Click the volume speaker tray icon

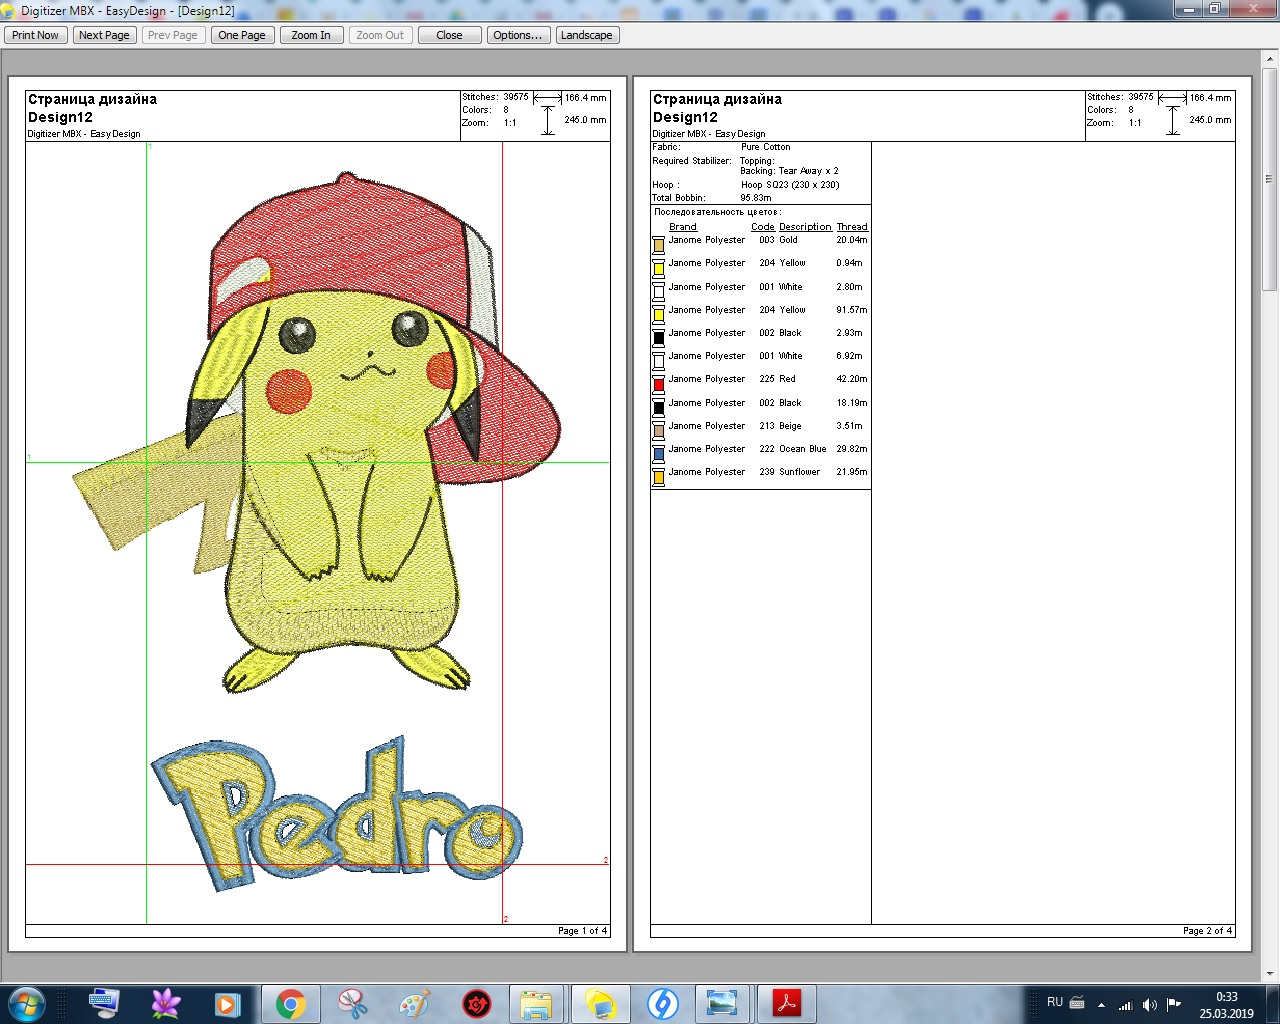tap(1149, 1005)
